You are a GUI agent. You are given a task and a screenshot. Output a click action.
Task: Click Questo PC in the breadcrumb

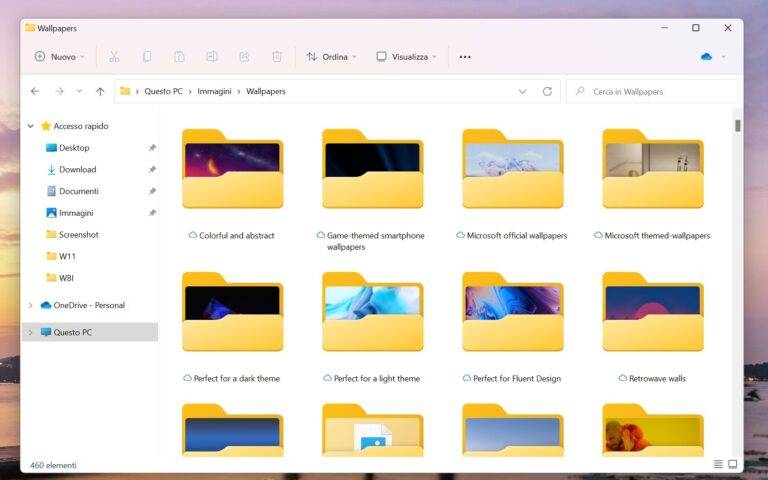tap(163, 91)
